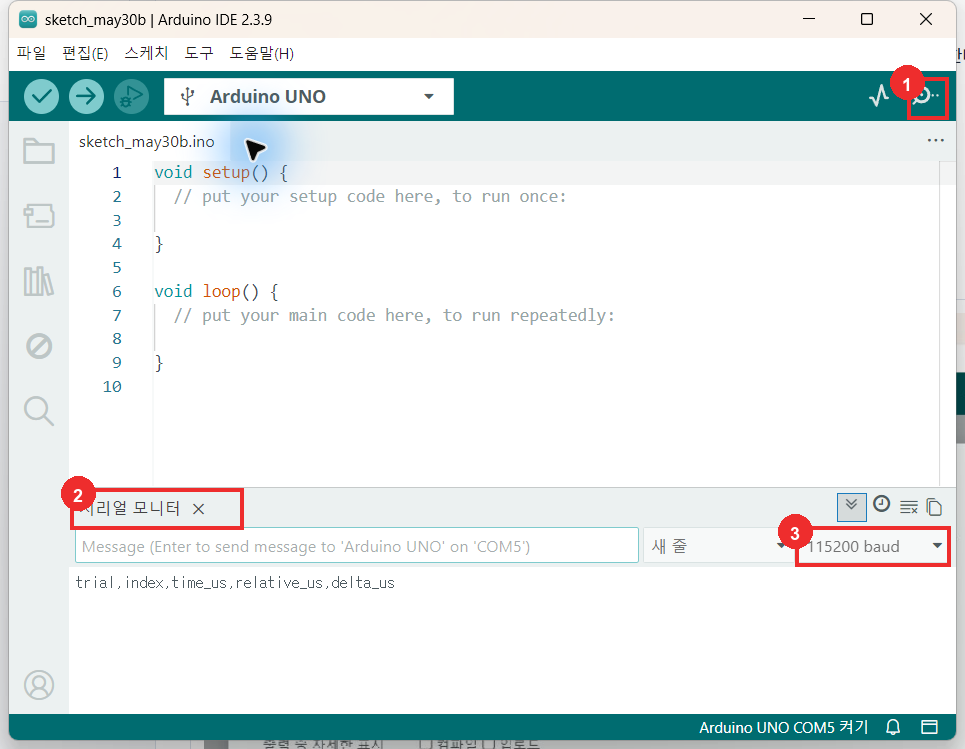Open the 파일 menu
965x749 pixels.
[31, 54]
